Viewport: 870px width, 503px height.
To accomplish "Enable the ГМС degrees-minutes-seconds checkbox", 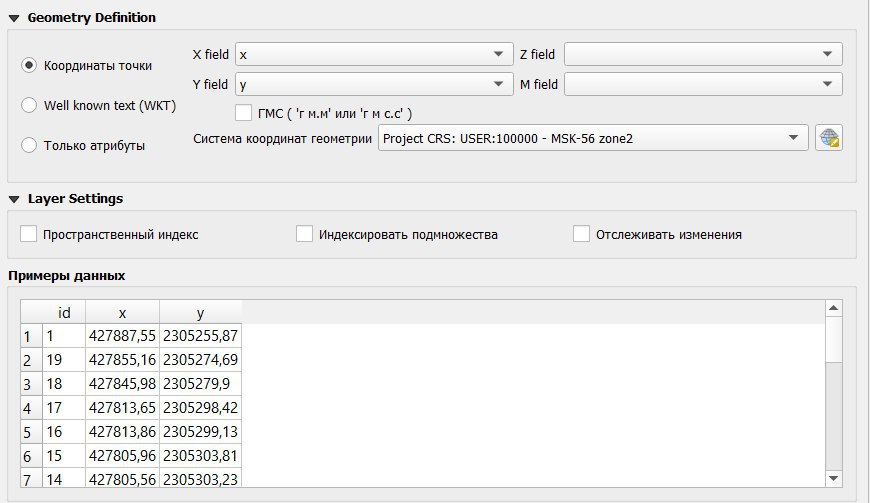I will [244, 113].
